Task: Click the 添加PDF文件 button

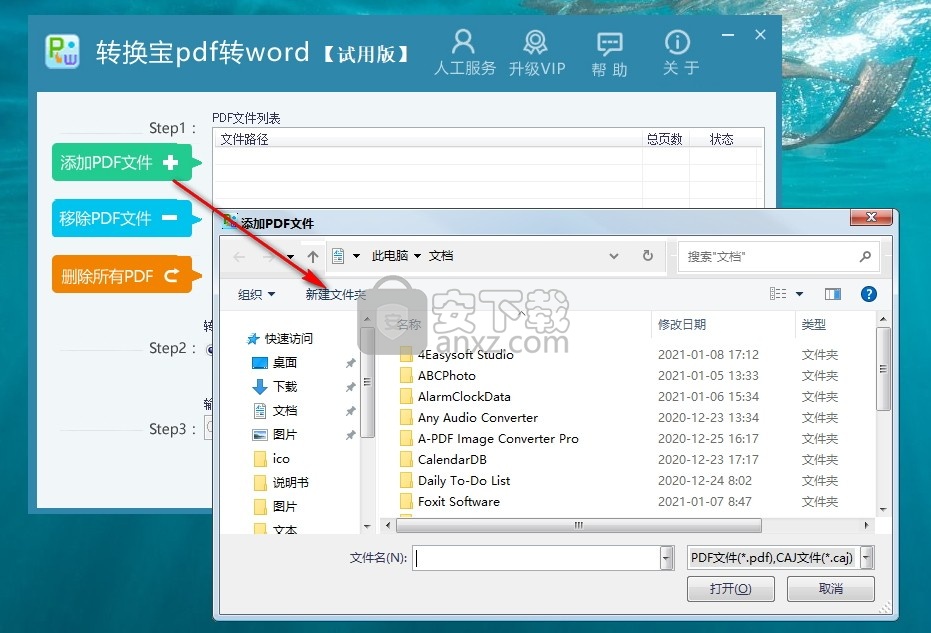Action: coord(124,162)
